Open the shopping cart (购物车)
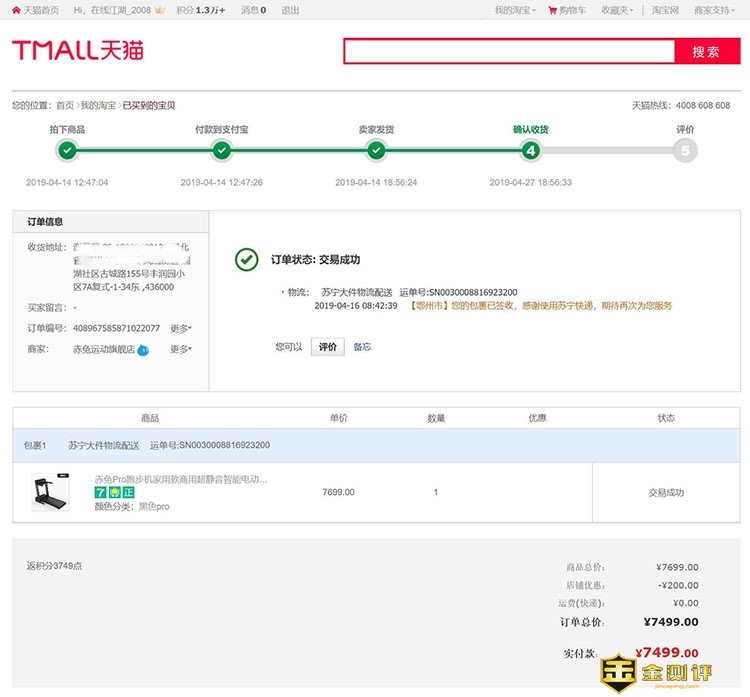Image resolution: width=750 pixels, height=697 pixels. pyautogui.click(x=567, y=10)
